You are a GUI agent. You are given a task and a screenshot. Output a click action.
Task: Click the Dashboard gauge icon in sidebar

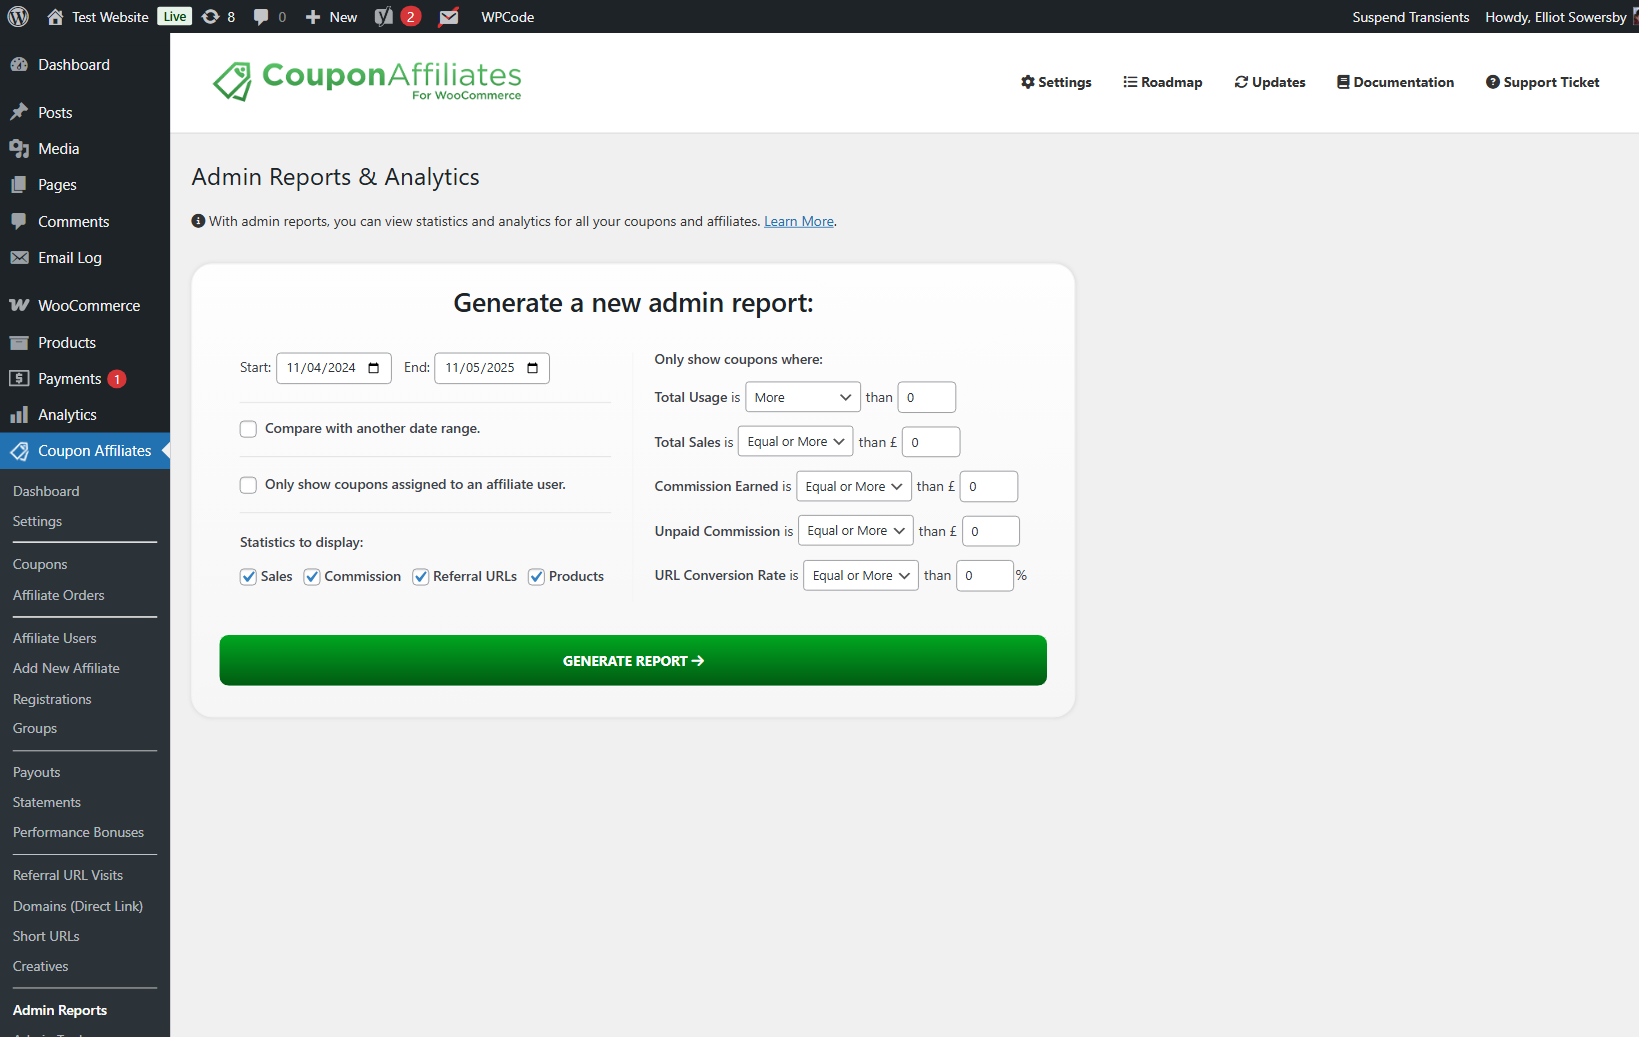tap(19, 64)
